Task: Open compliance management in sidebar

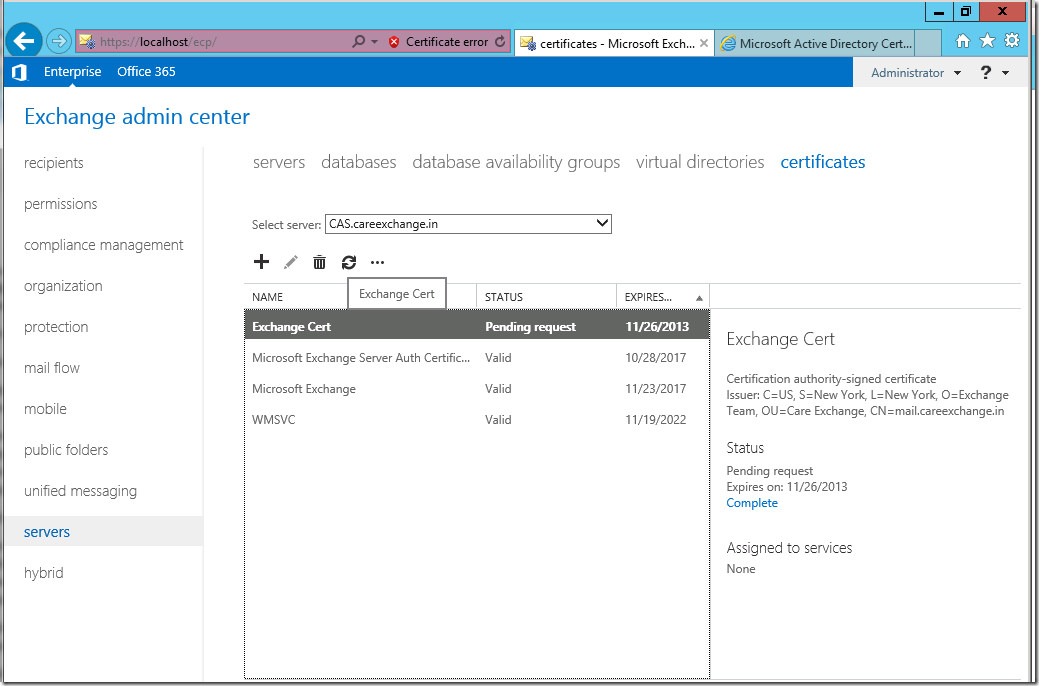Action: [104, 245]
